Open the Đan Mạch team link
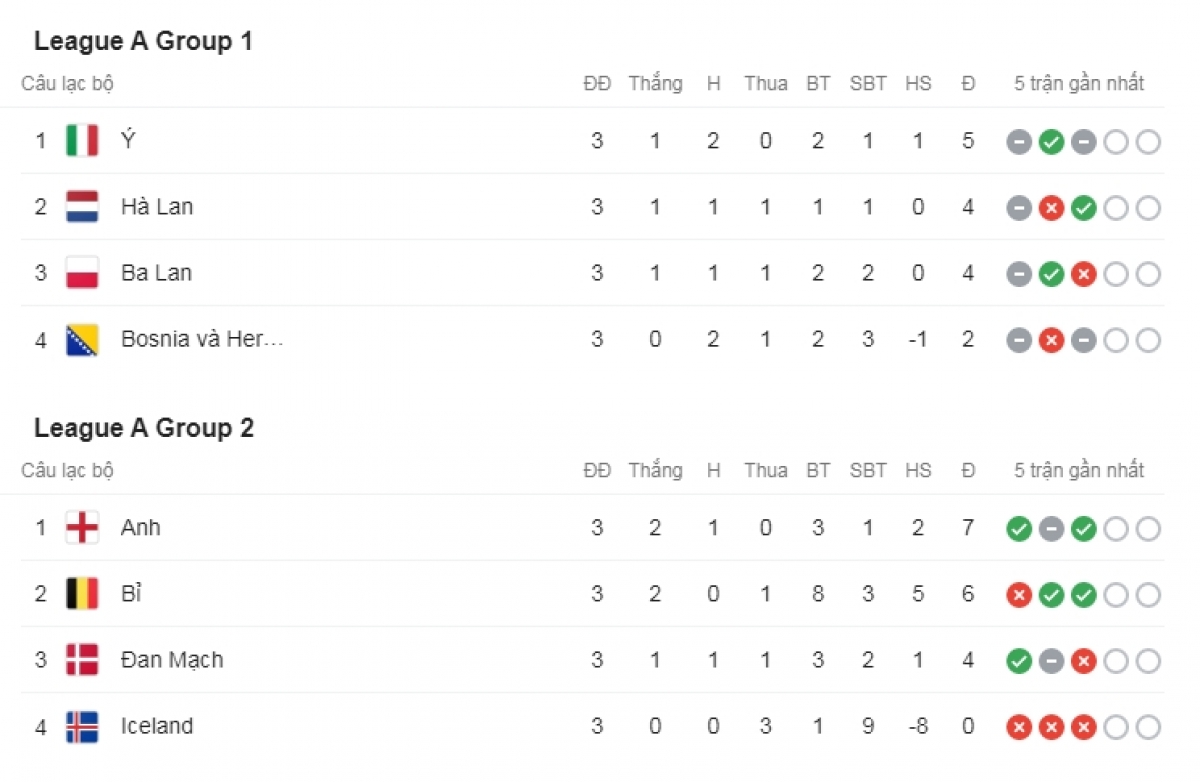This screenshot has width=1200, height=782. pos(172,660)
